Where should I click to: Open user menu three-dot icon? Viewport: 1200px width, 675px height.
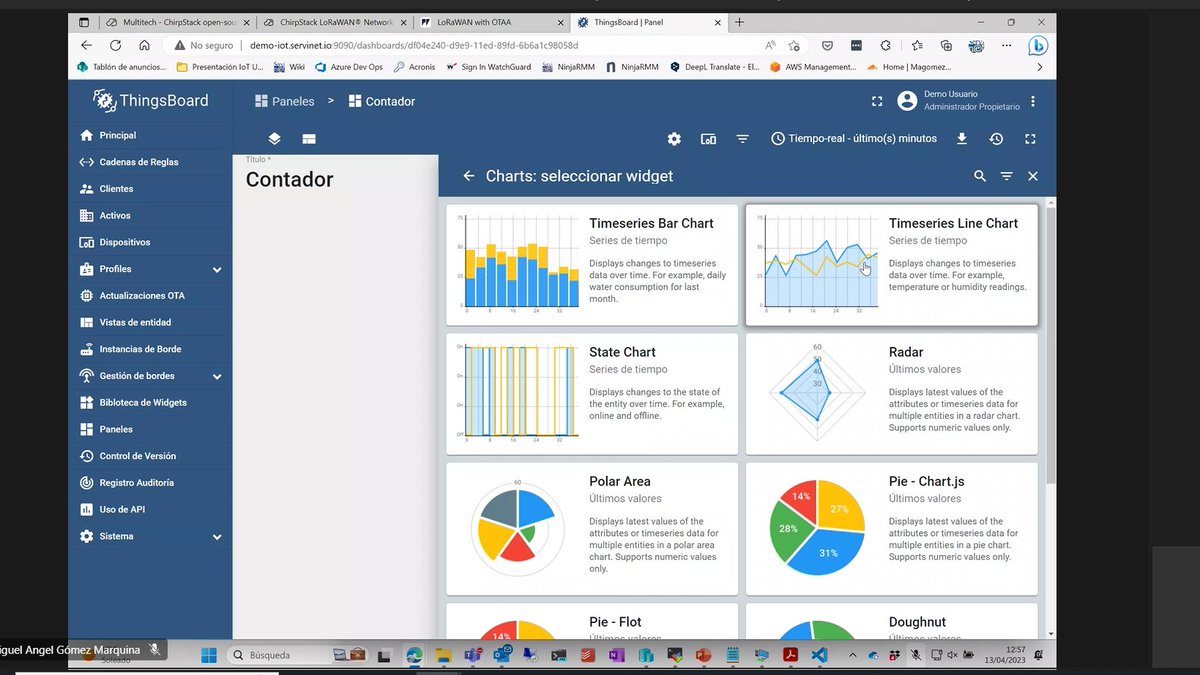tap(1033, 101)
